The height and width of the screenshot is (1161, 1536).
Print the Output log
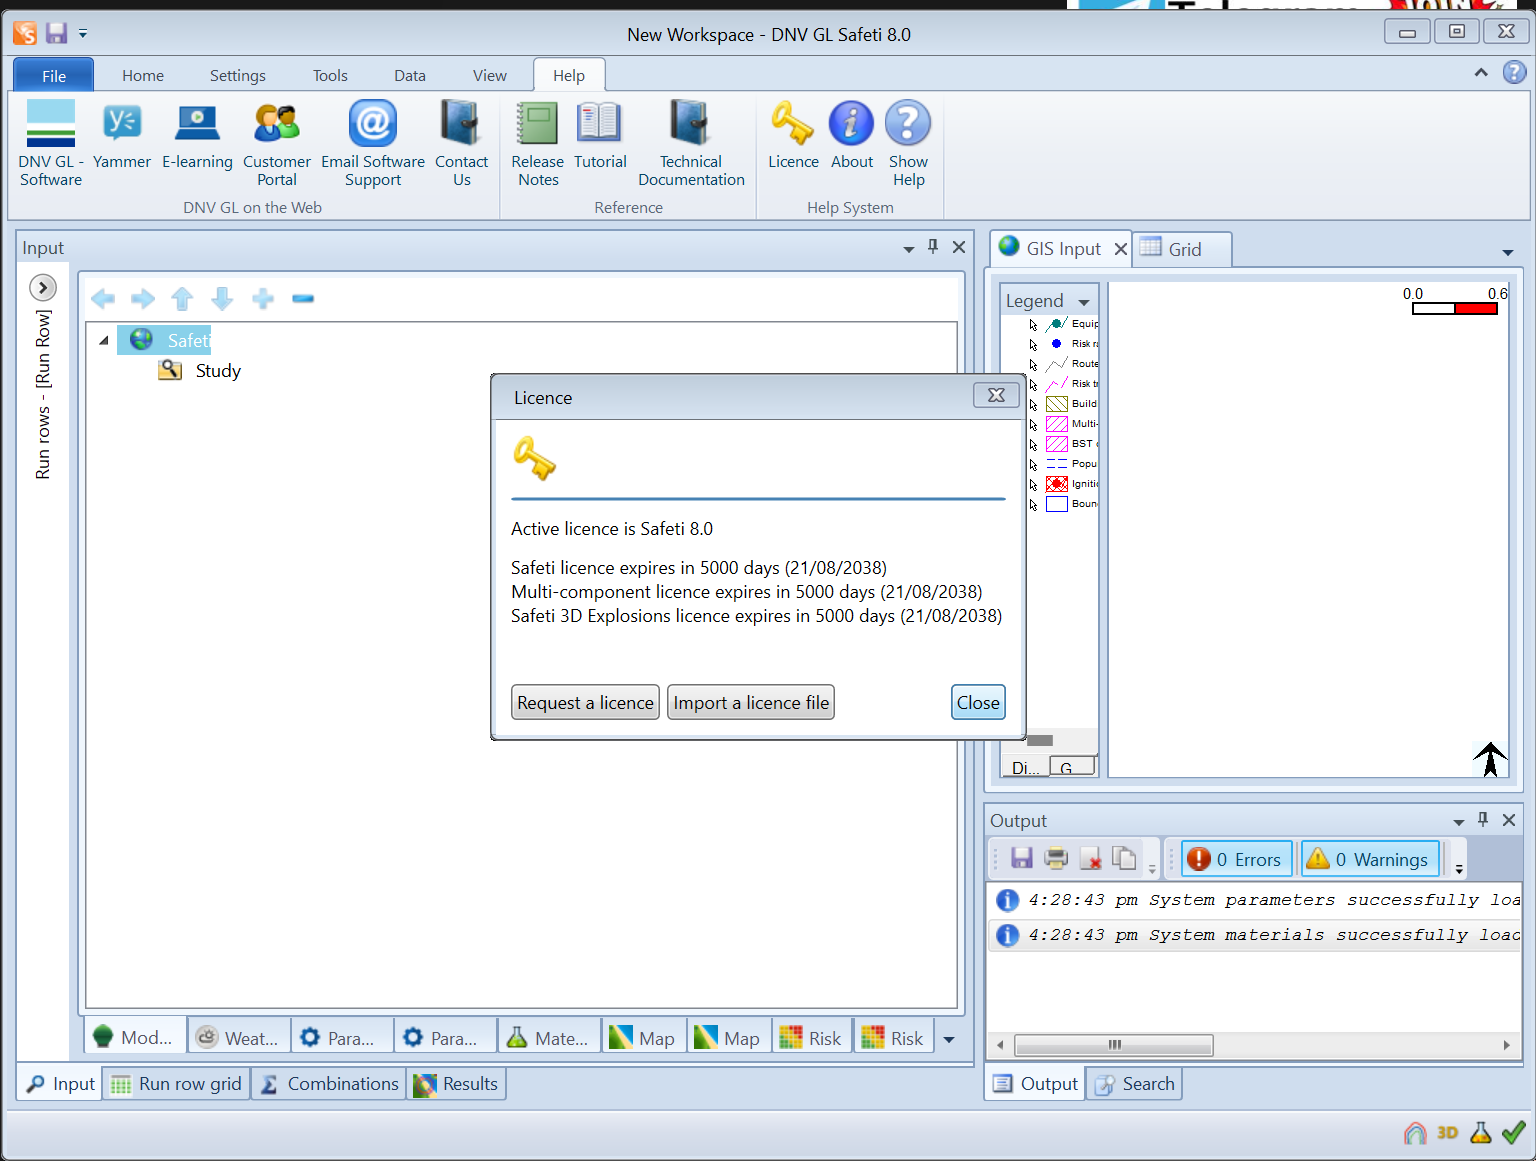click(1056, 858)
